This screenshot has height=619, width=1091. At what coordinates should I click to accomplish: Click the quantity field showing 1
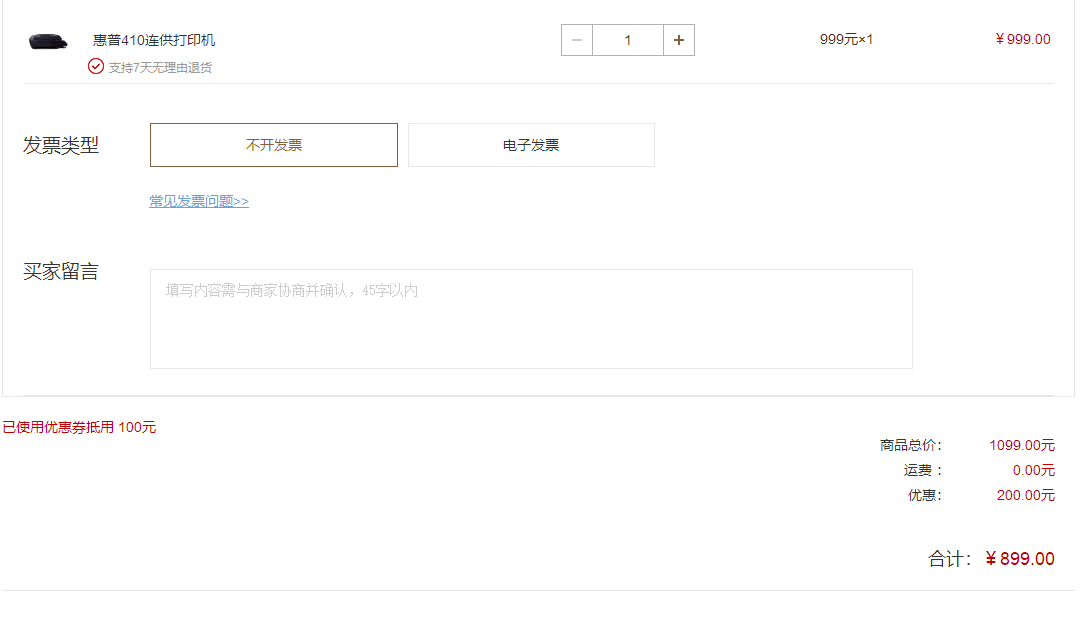pos(628,40)
